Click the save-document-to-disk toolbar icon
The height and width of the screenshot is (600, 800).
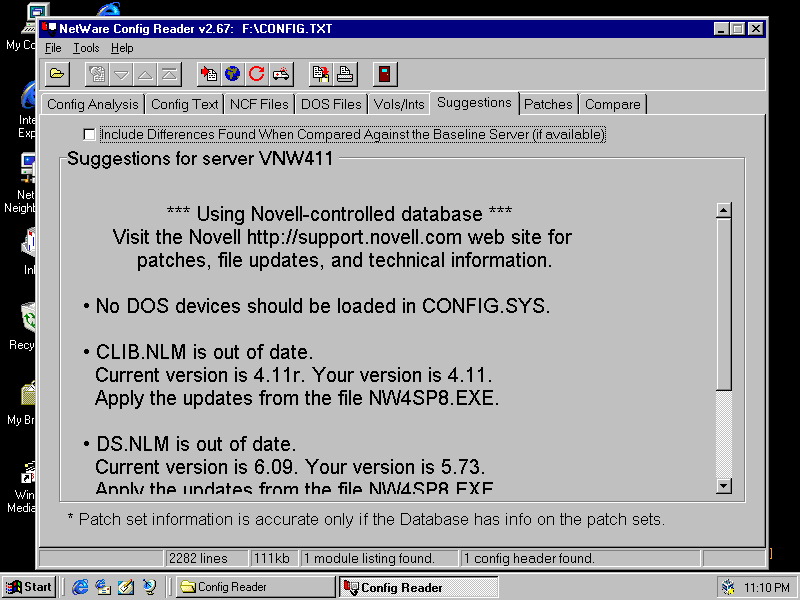click(321, 74)
